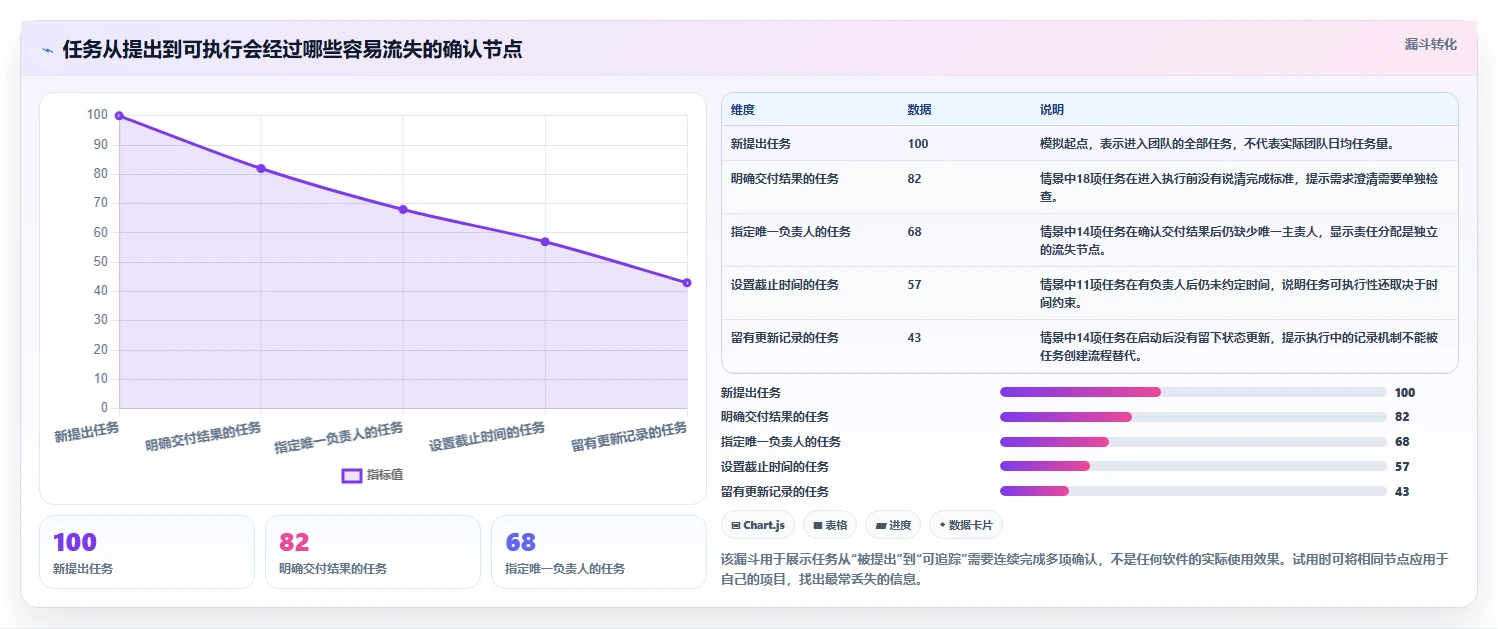Click the x-axis label 设置截止时间的任务 on the chart
The height and width of the screenshot is (629, 1498).
[488, 437]
